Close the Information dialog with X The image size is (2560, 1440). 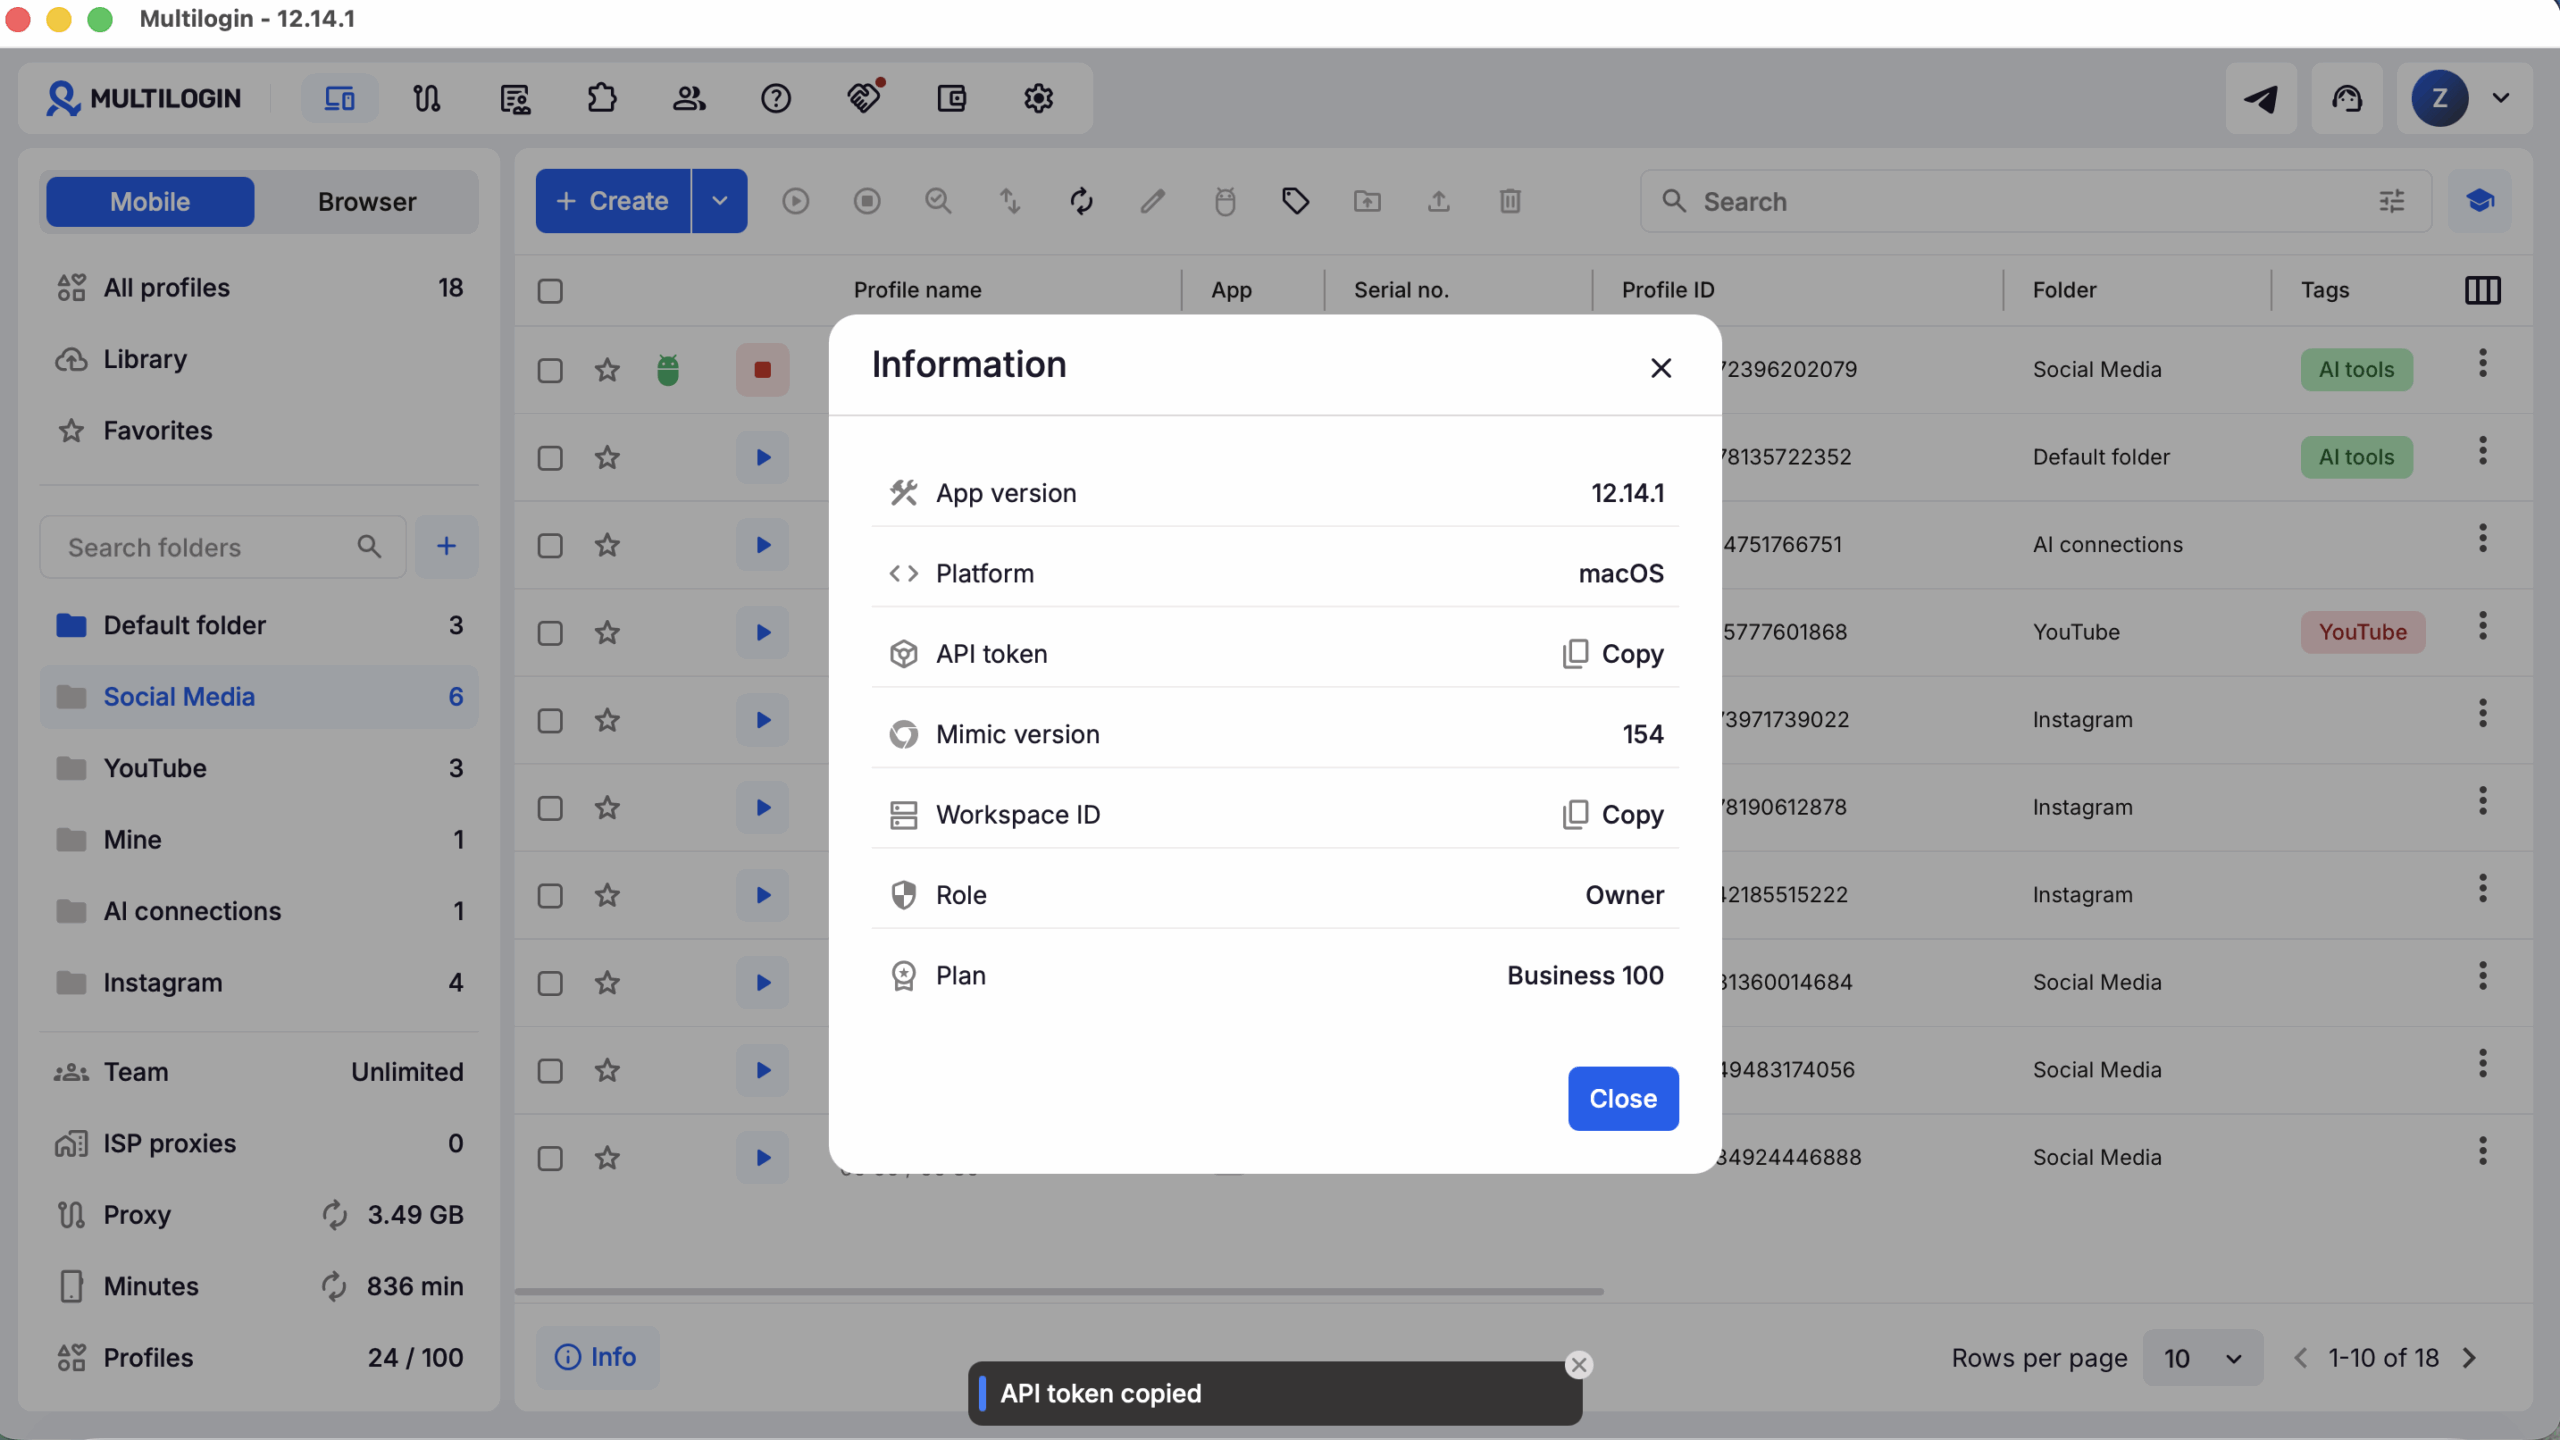point(1661,368)
